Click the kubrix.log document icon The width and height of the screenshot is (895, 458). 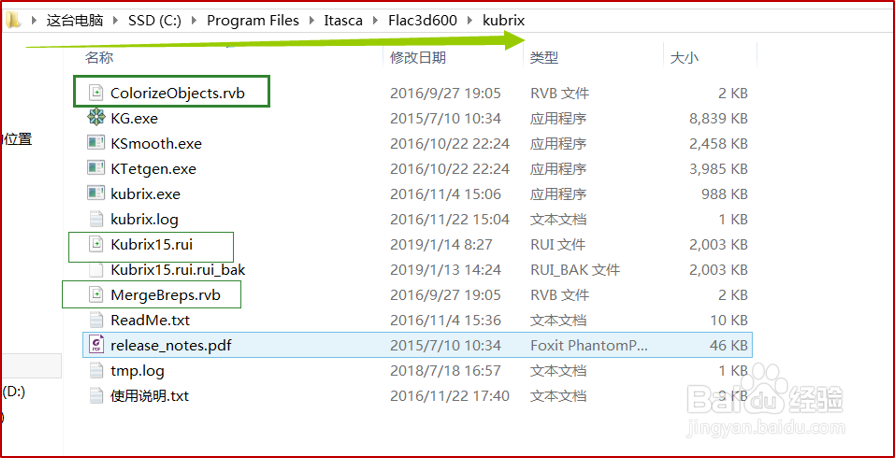click(x=96, y=219)
